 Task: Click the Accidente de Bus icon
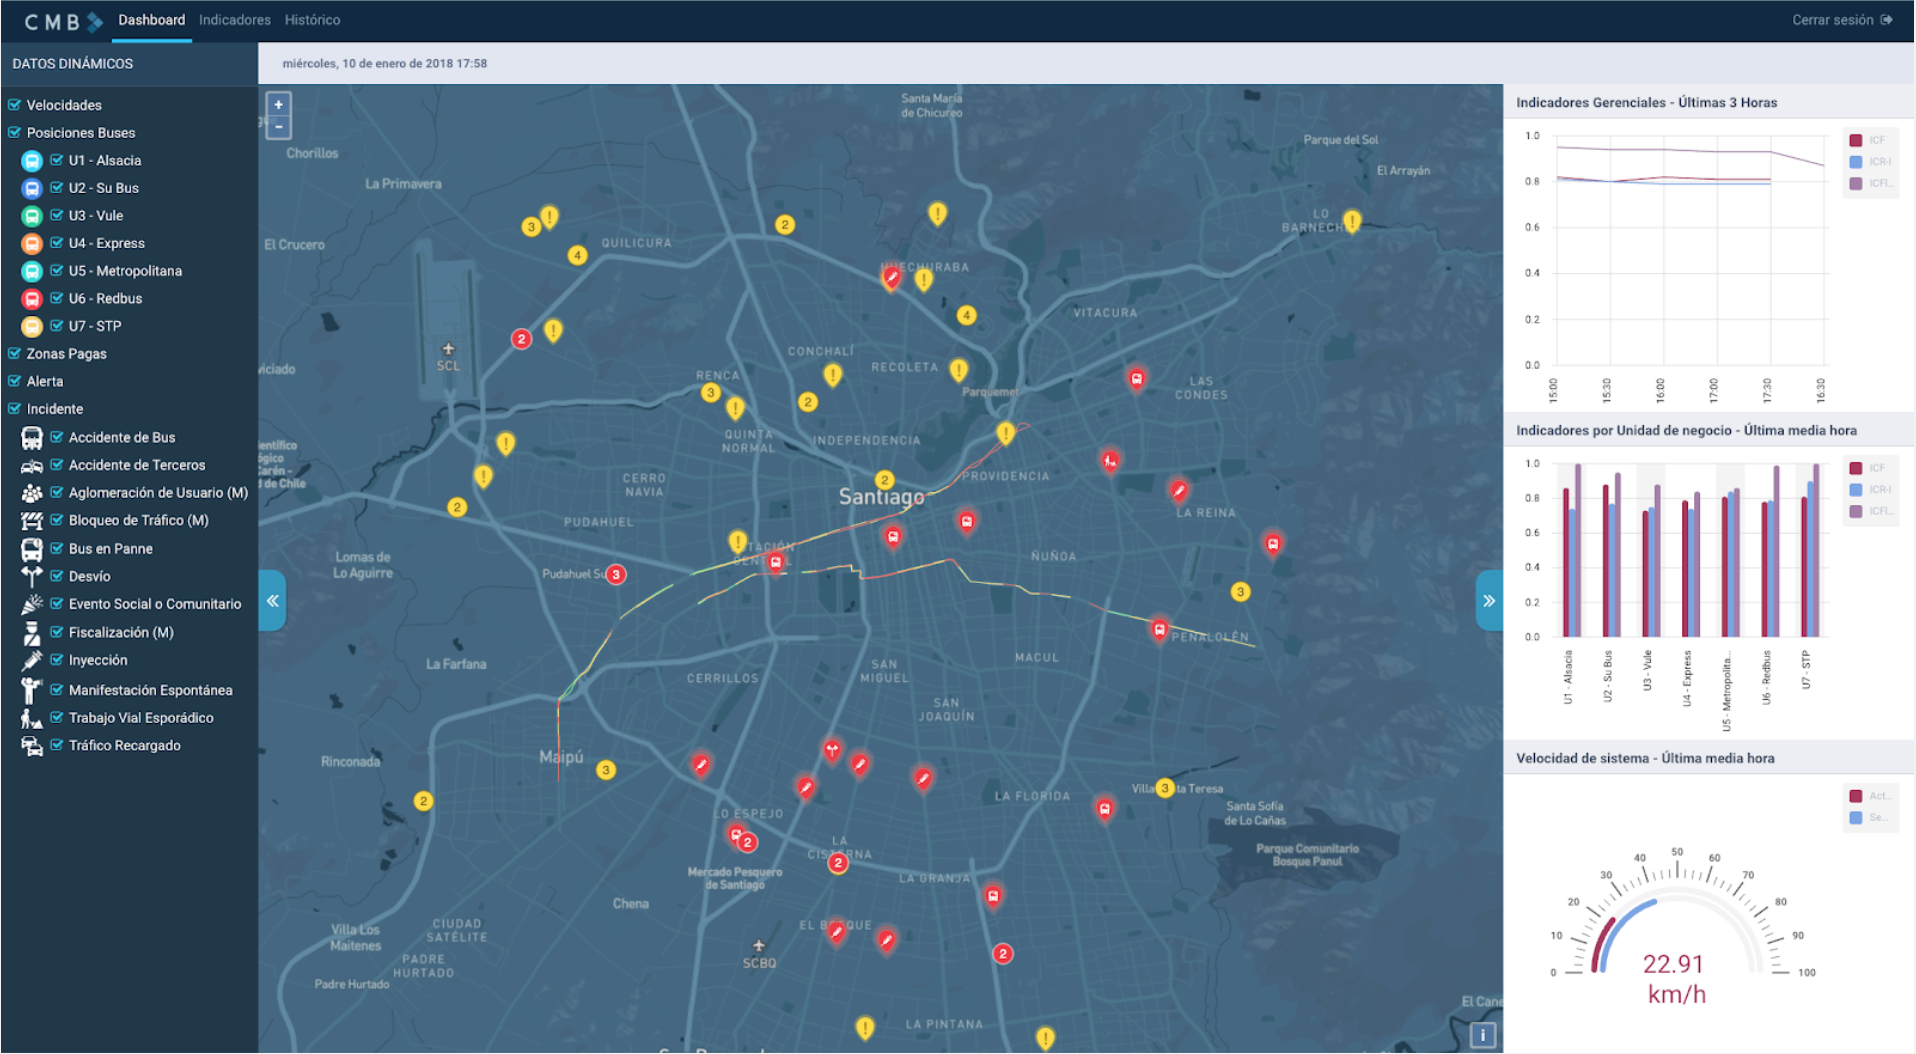pos(32,438)
